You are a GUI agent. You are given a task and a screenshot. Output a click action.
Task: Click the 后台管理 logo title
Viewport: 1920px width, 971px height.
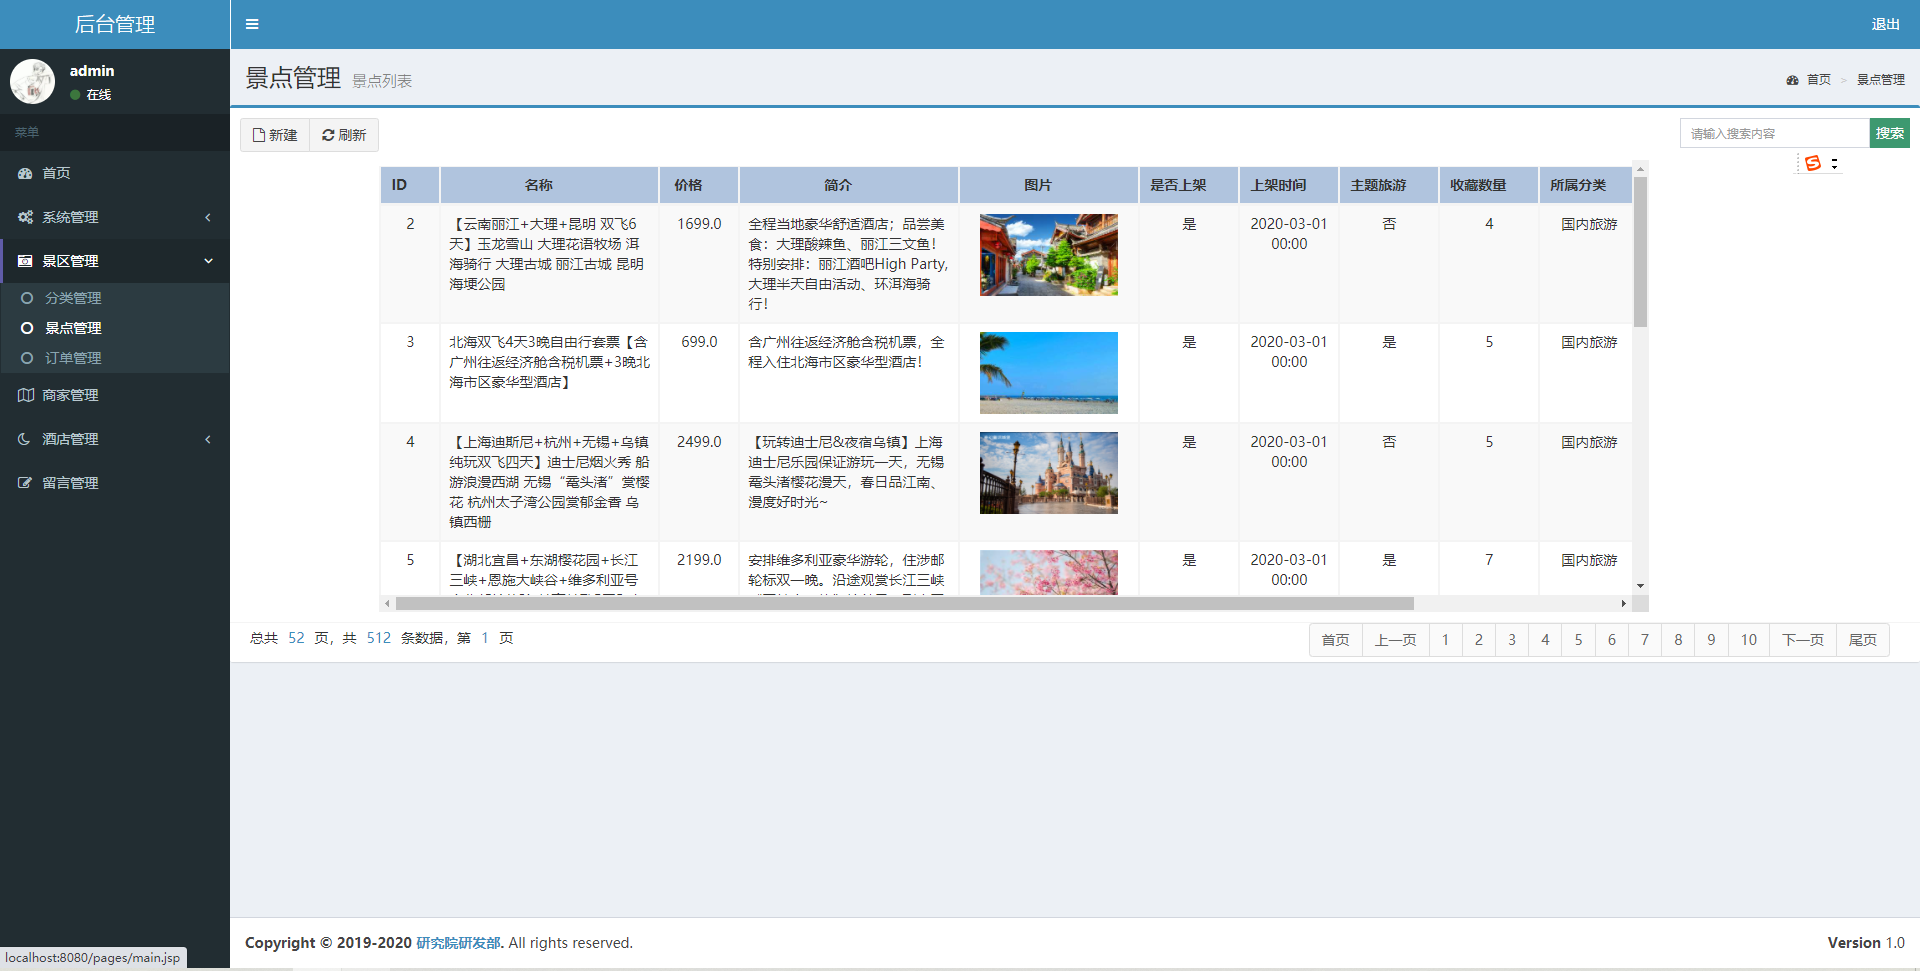tap(115, 24)
